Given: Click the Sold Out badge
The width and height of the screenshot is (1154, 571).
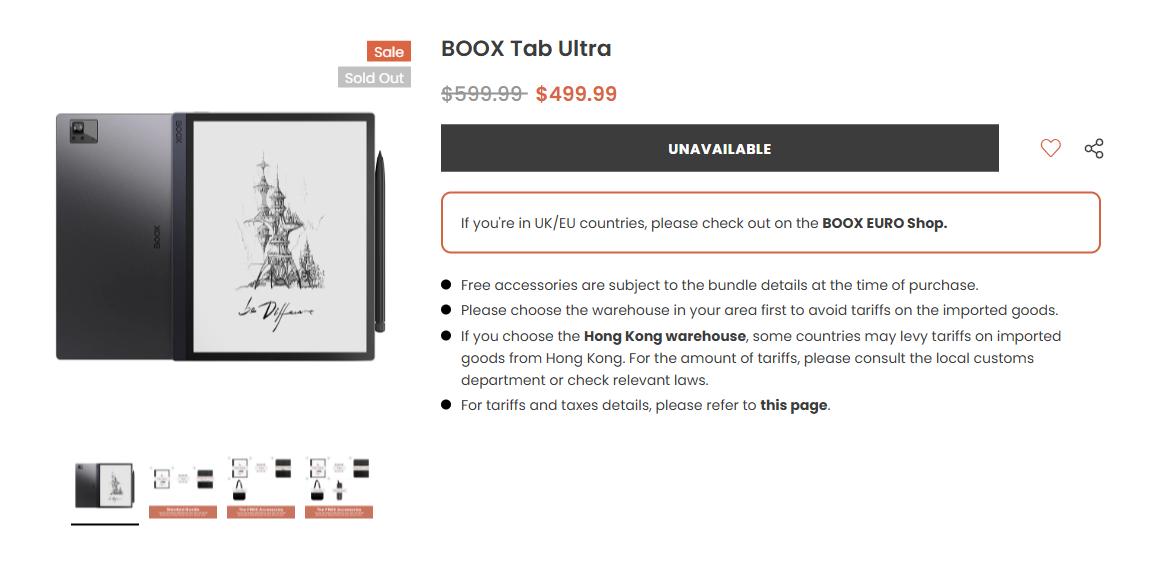Looking at the screenshot, I should pyautogui.click(x=374, y=78).
